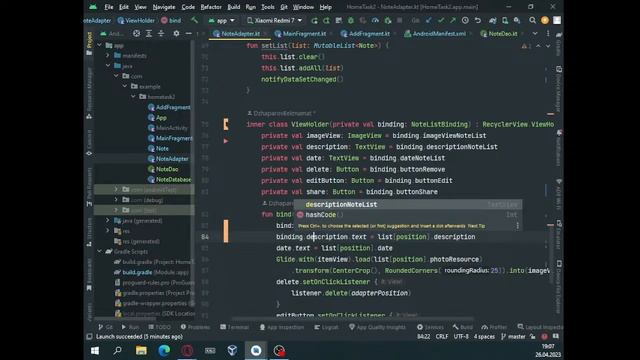Click the Git Rollback undo arrow
This screenshot has width=640, height=360.
tap(478, 20)
